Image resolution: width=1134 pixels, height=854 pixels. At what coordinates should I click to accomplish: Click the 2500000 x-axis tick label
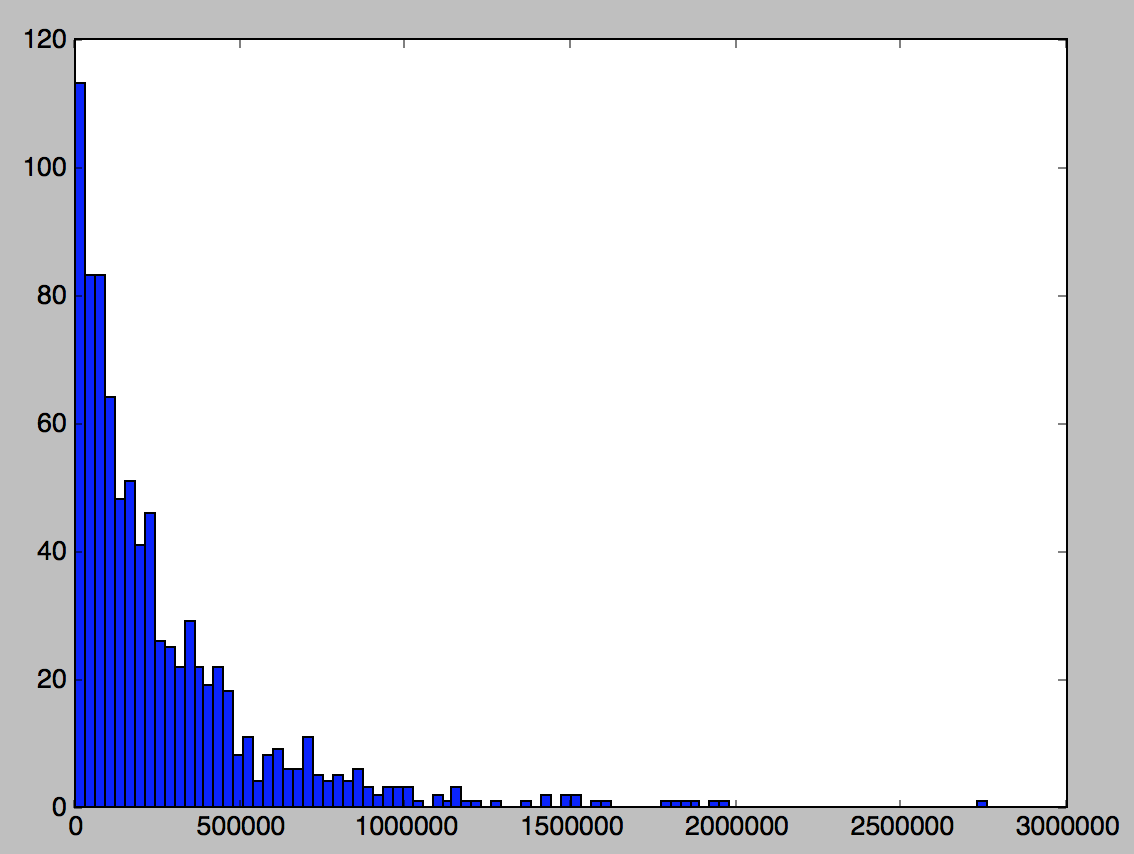point(900,827)
